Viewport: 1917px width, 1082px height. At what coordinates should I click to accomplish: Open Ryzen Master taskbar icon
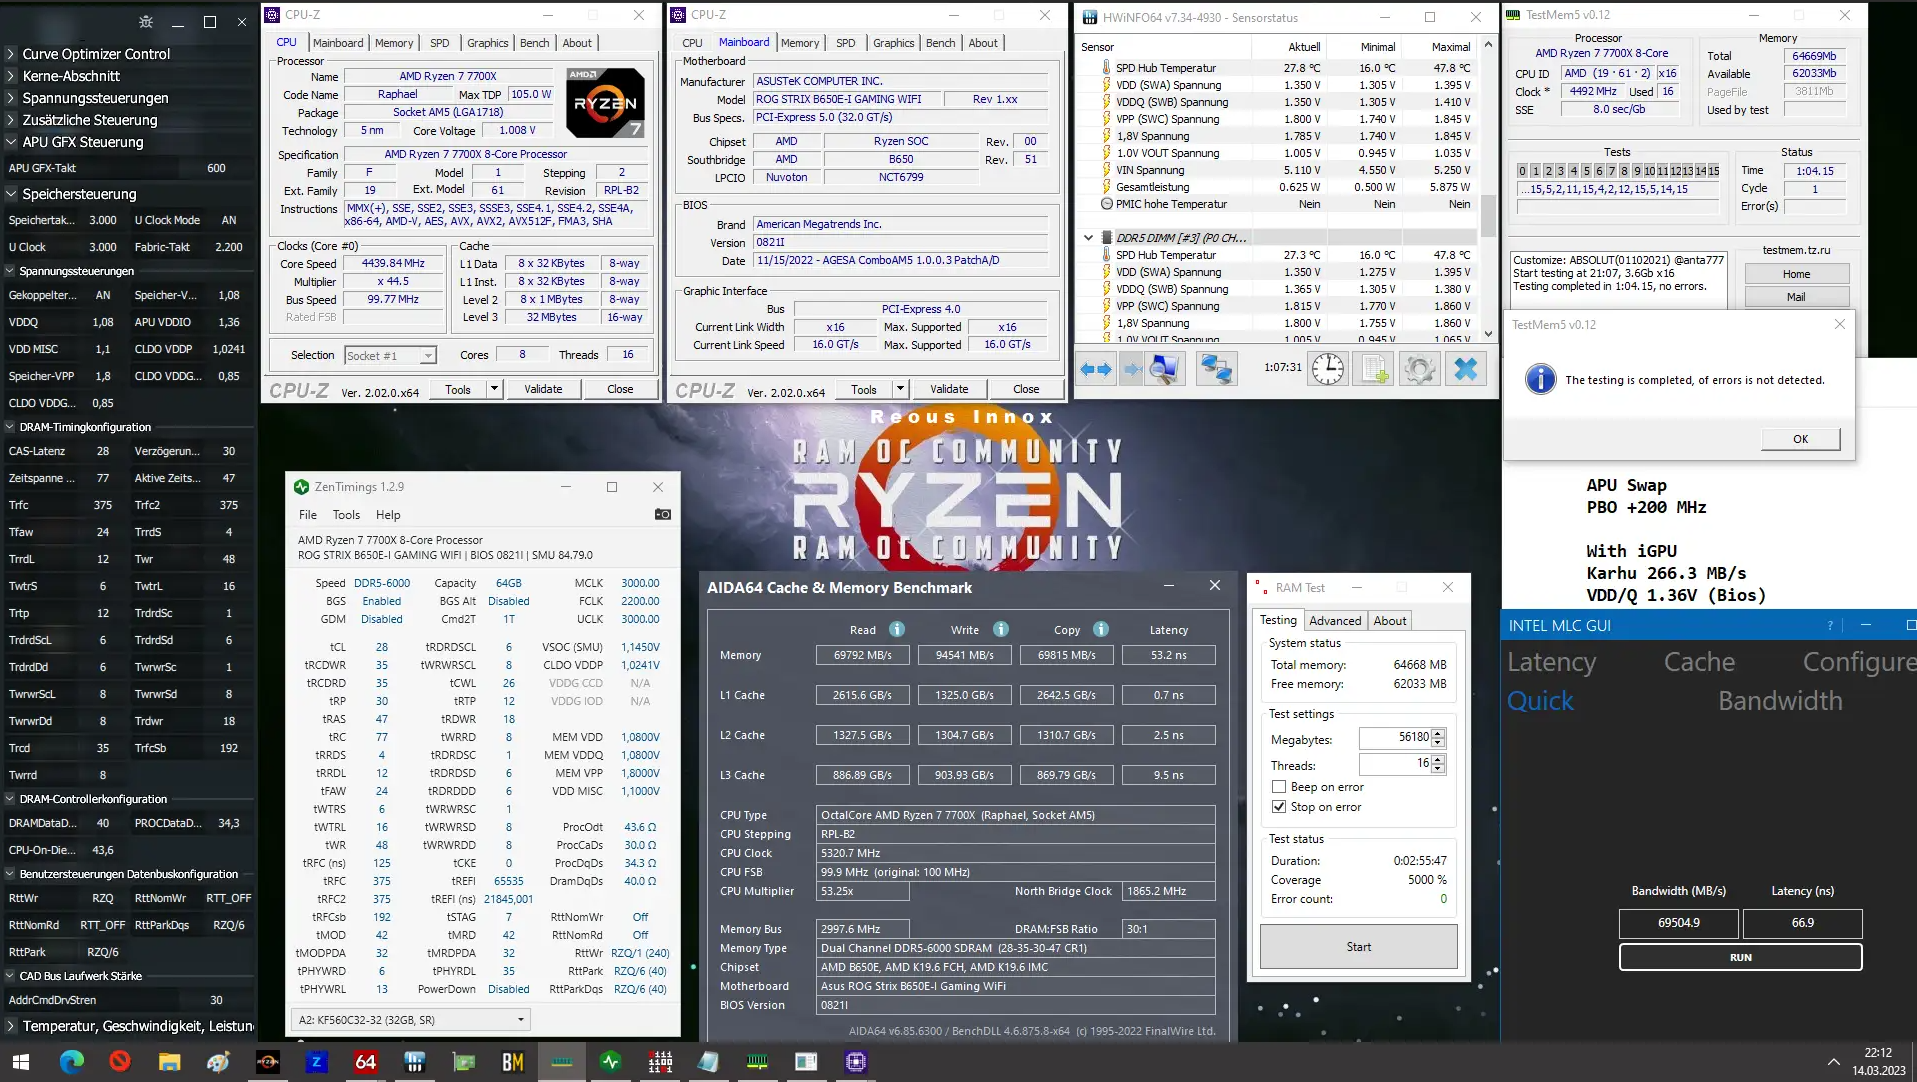[x=267, y=1062]
